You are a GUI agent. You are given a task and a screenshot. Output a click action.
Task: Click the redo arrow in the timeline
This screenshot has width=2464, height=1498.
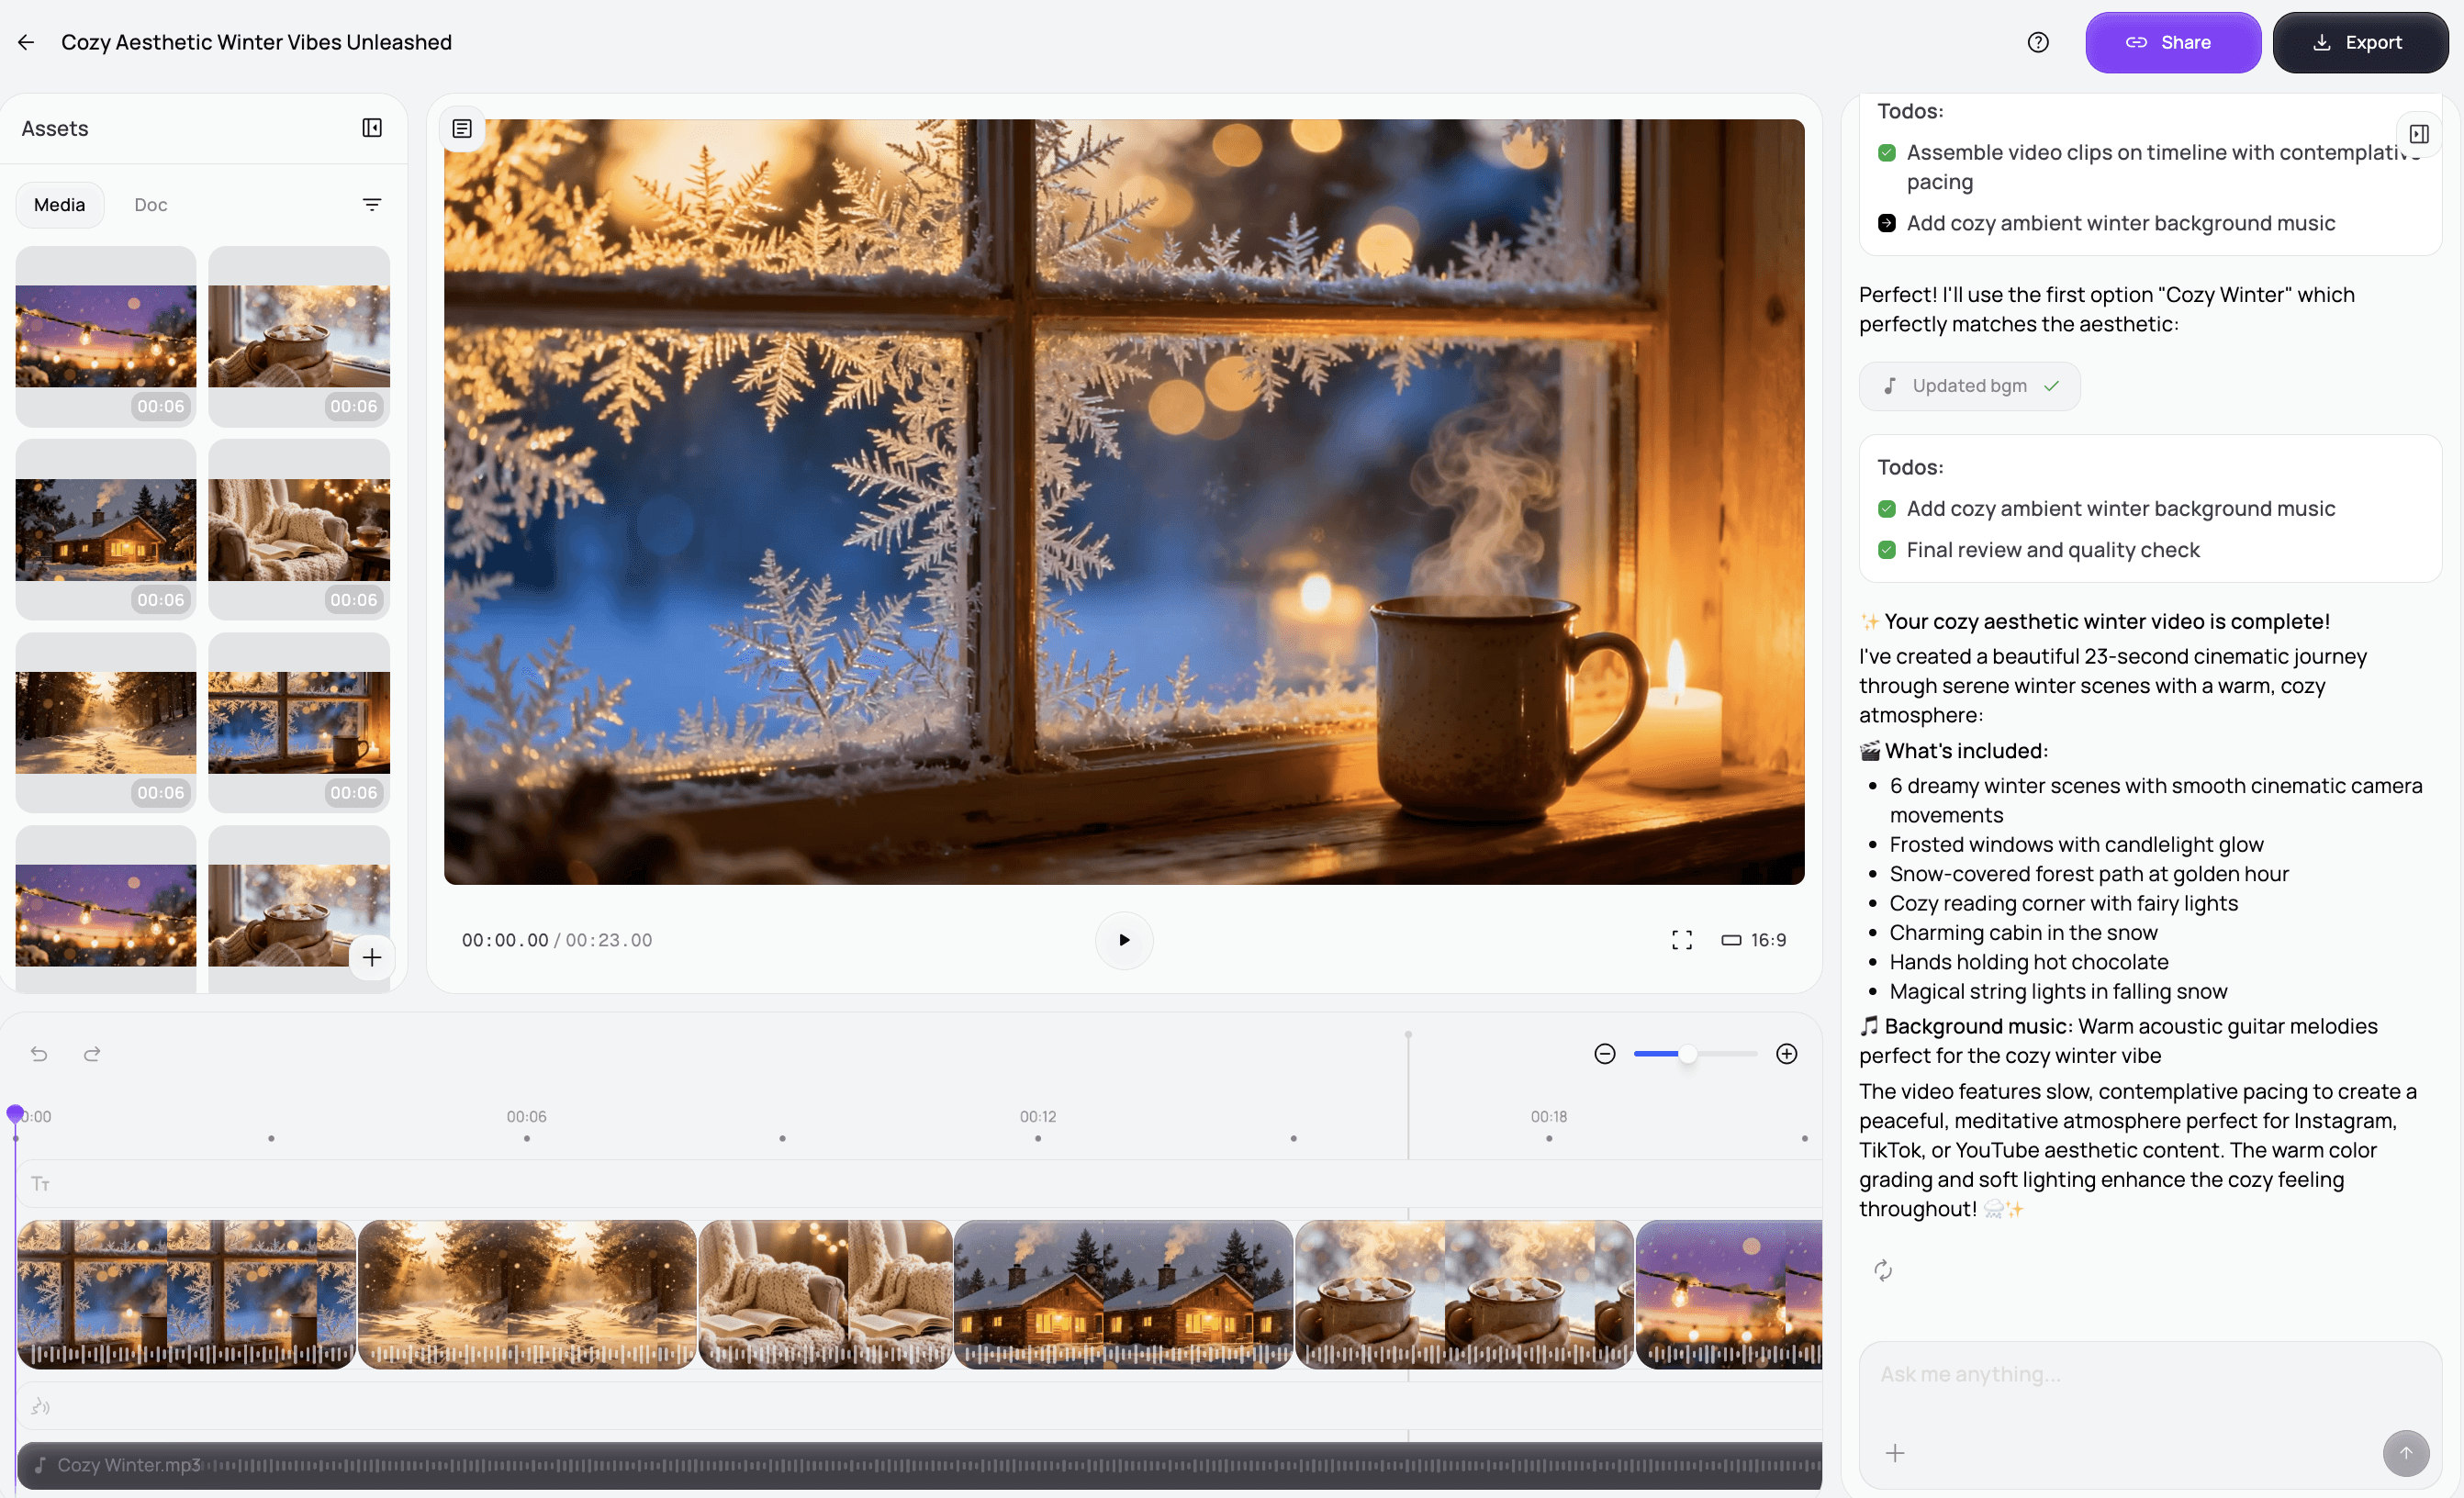click(x=92, y=1054)
